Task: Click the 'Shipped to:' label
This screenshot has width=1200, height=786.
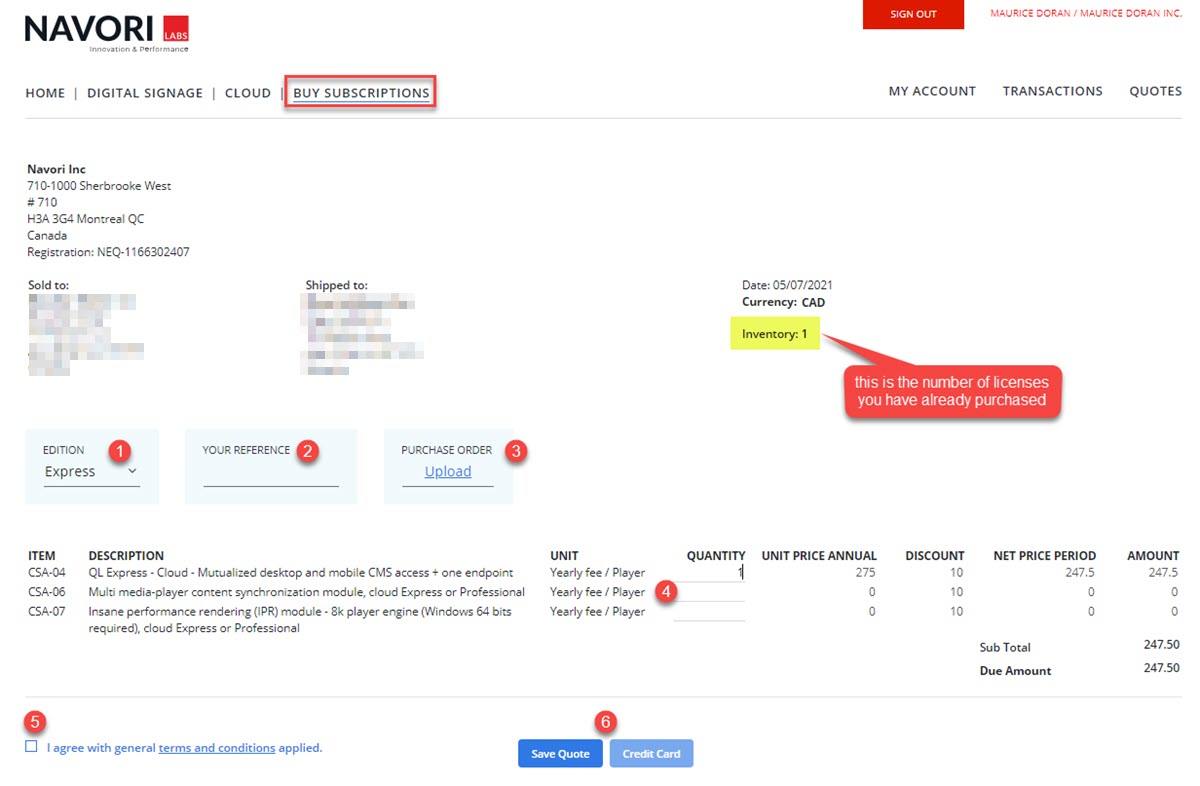Action: pos(337,285)
